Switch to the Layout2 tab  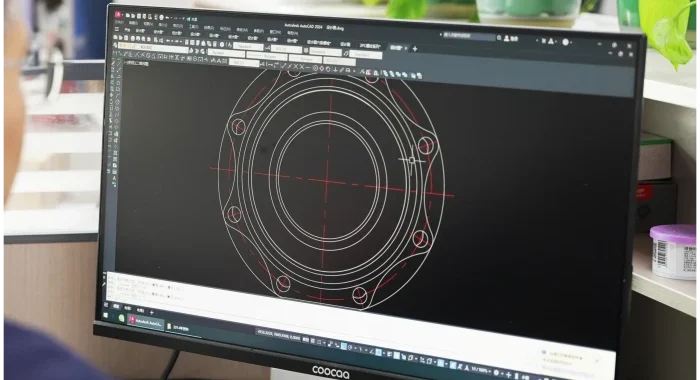pos(140,310)
